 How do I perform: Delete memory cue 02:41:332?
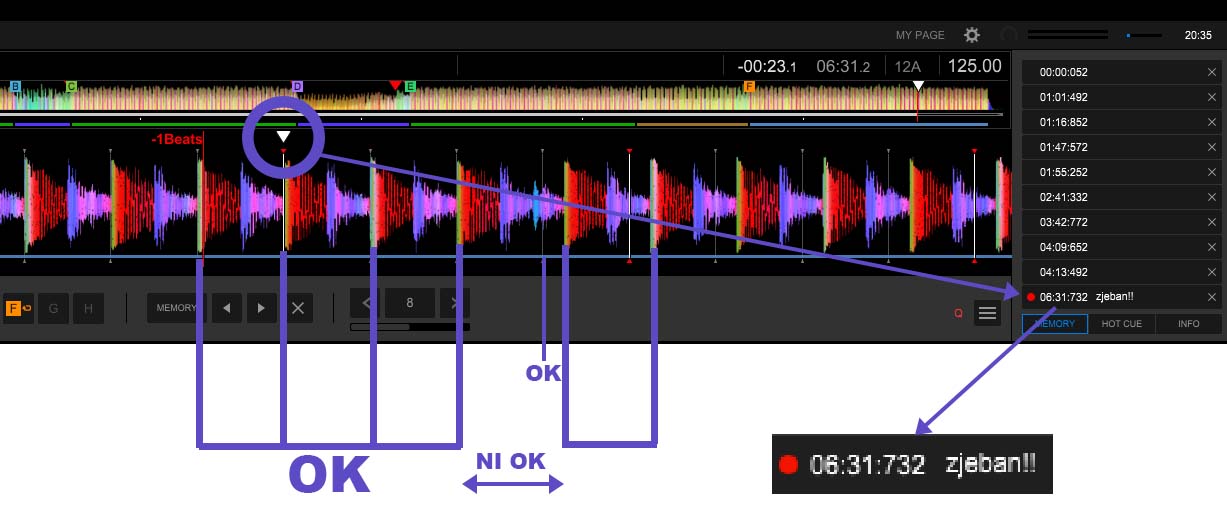click(1211, 197)
